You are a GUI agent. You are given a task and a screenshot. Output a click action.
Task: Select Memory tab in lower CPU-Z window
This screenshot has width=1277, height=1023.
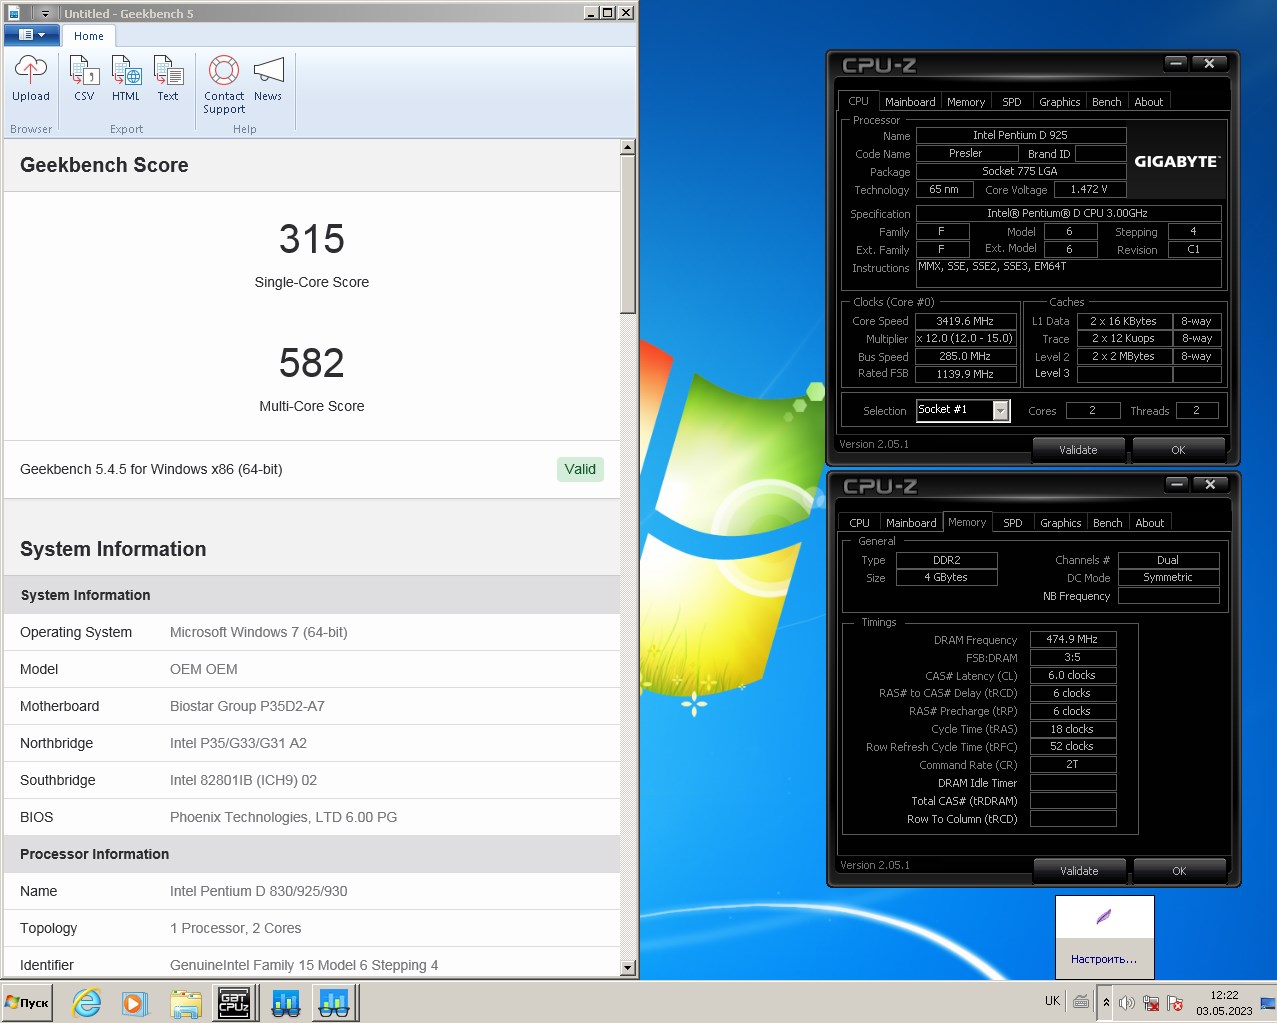click(x=967, y=522)
